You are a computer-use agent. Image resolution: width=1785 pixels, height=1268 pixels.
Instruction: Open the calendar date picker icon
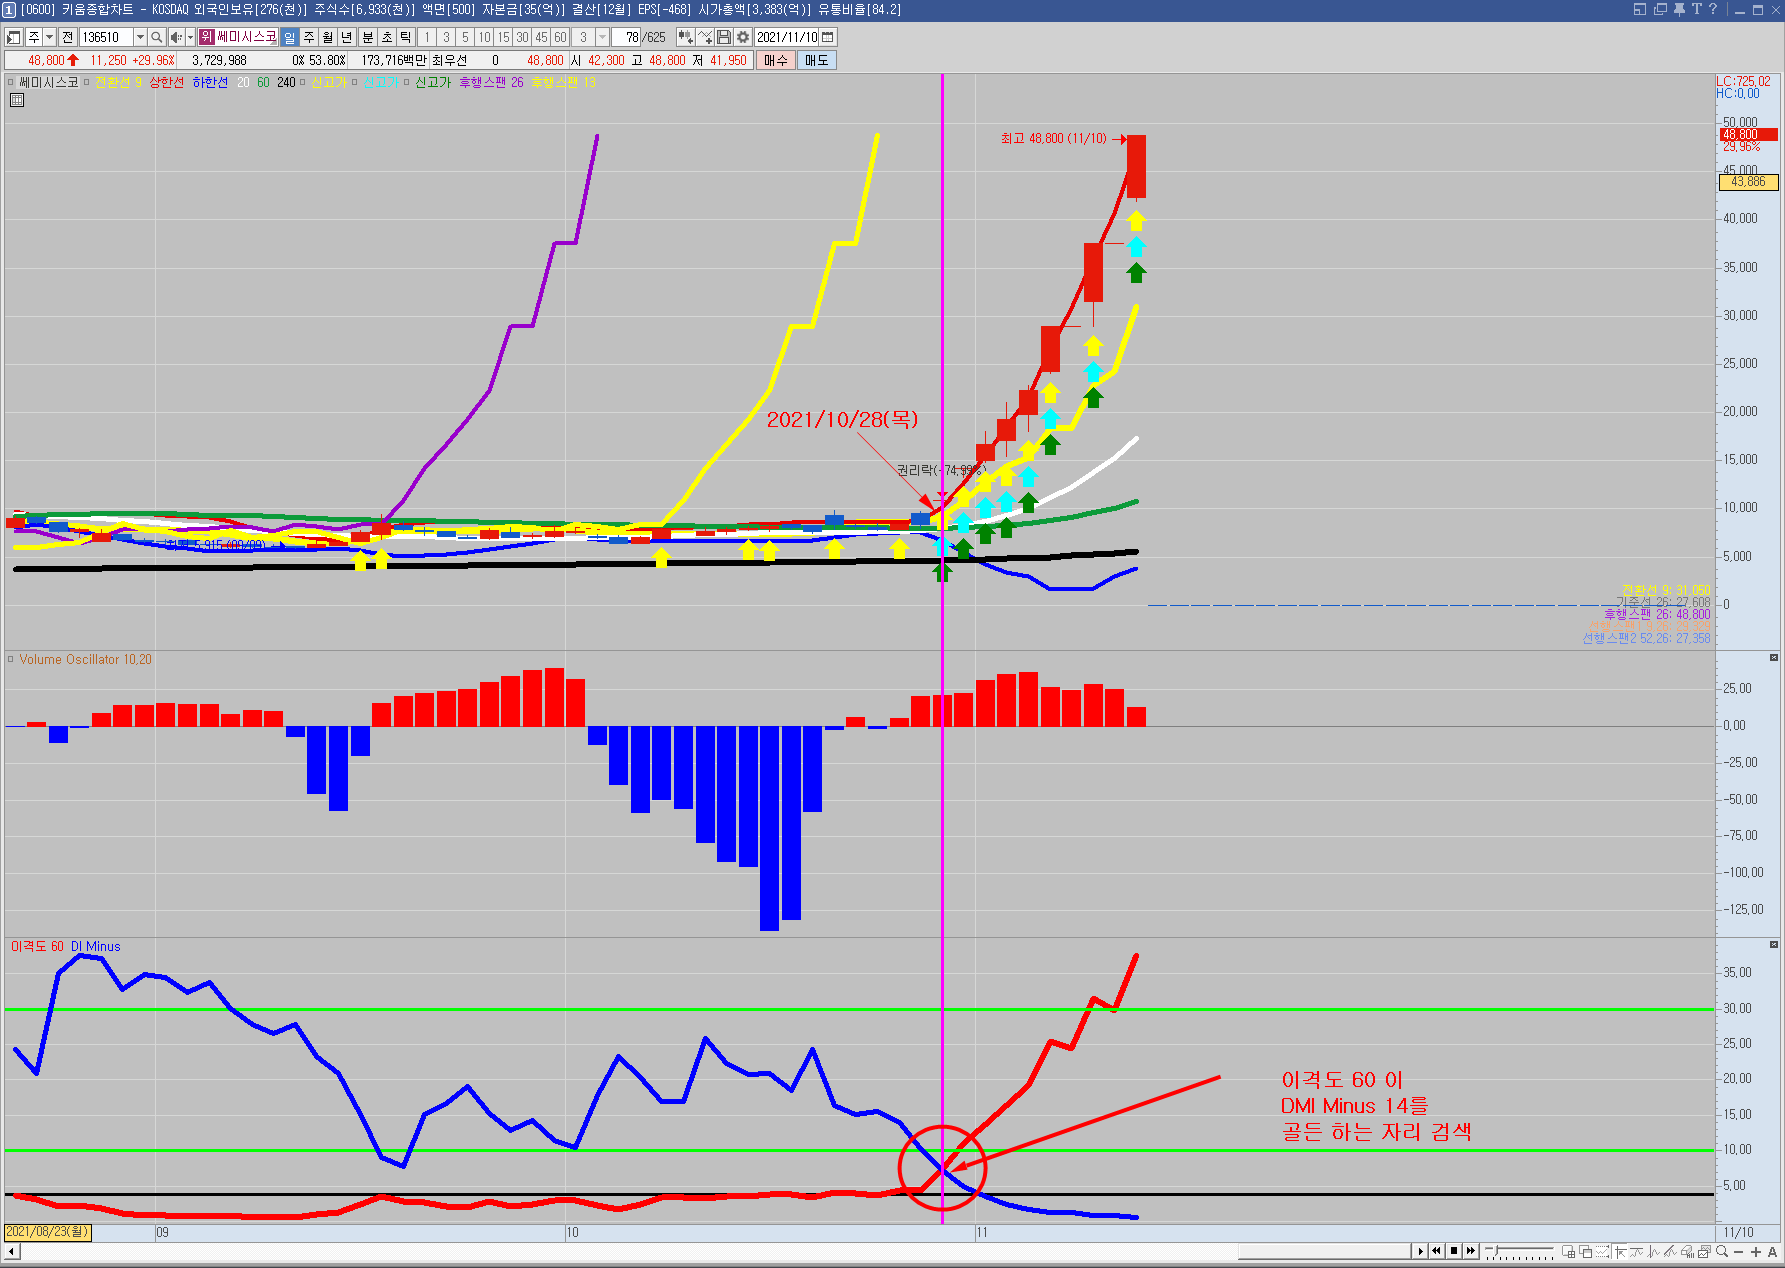pos(827,37)
